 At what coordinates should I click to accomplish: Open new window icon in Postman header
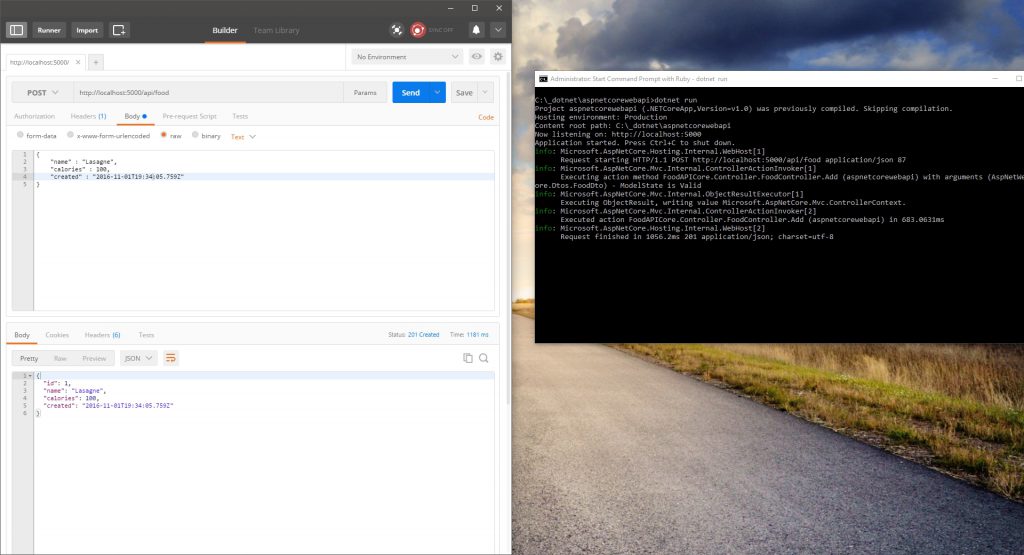pyautogui.click(x=119, y=30)
